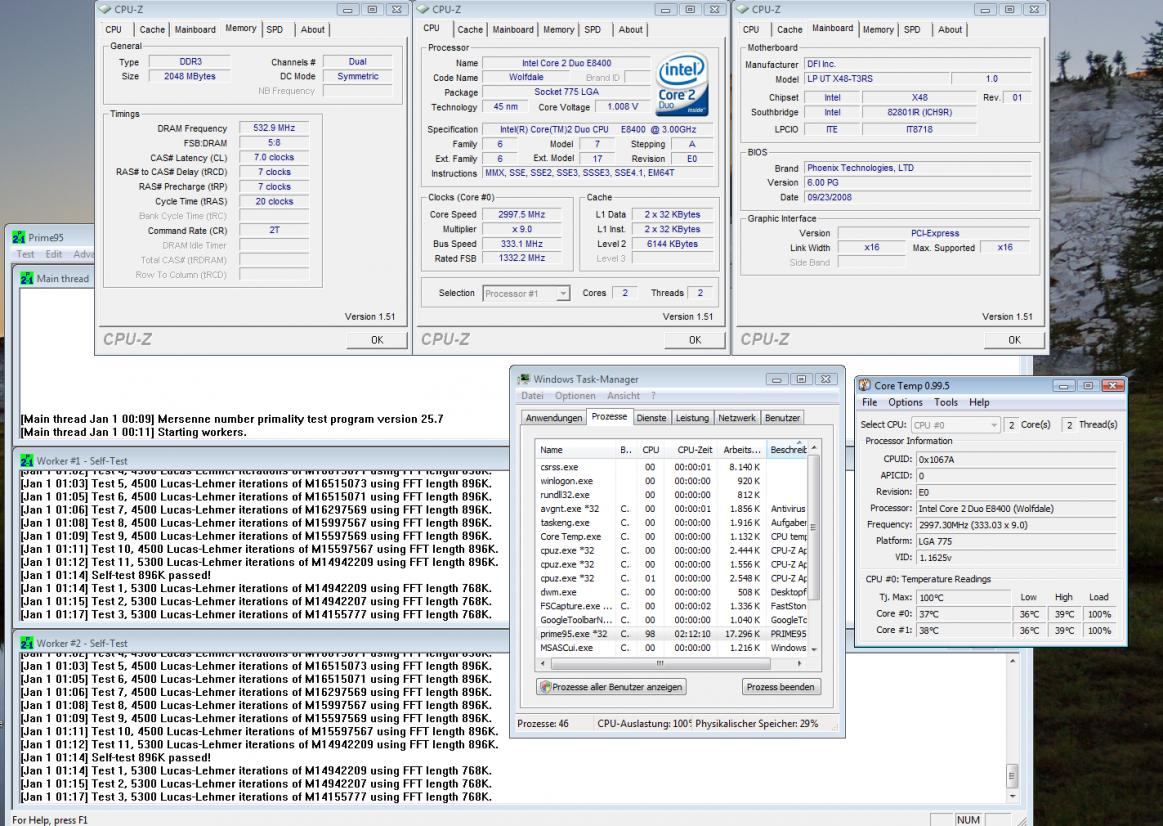Click the CPUID 0x1067A field in Core Temp
Viewport: 1163px width, 826px height.
[x=1015, y=460]
